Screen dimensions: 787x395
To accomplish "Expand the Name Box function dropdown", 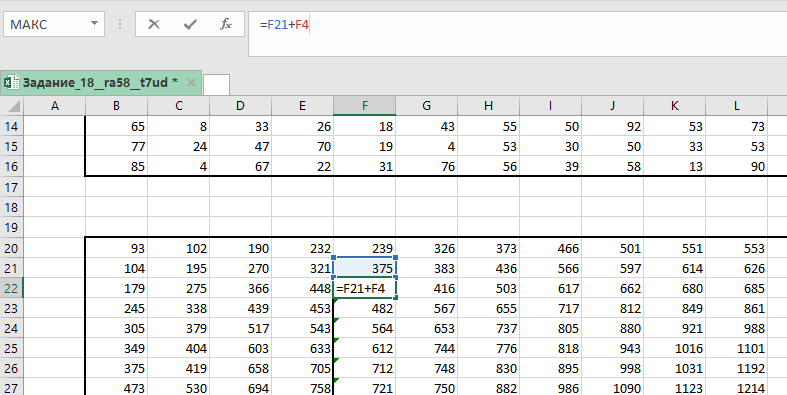I will click(x=94, y=24).
